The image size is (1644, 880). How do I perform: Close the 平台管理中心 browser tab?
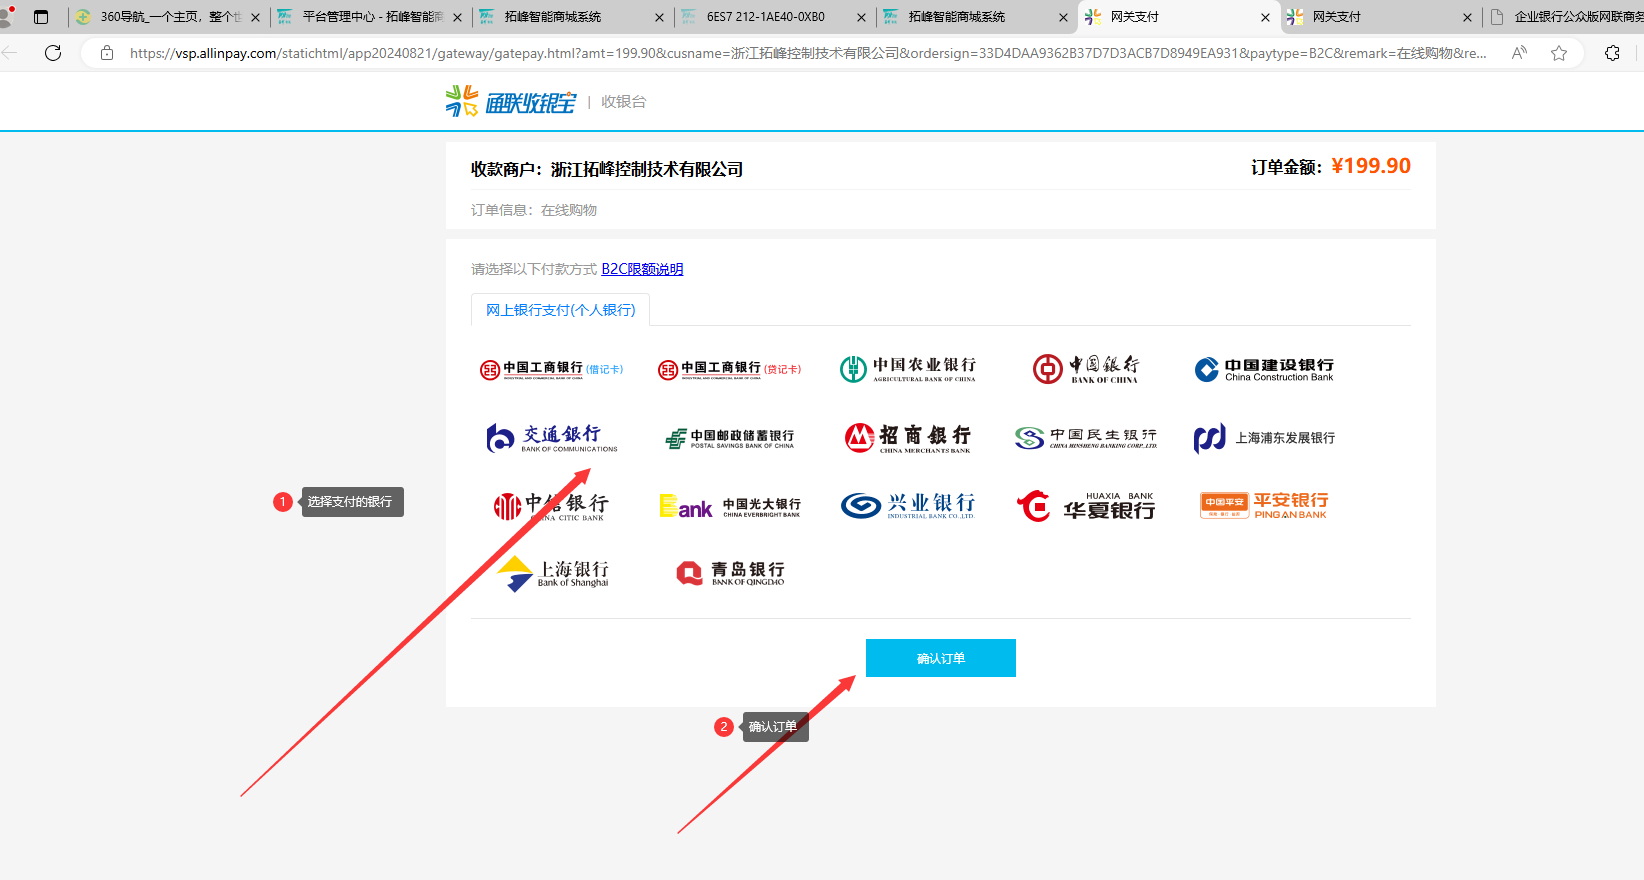click(x=458, y=17)
